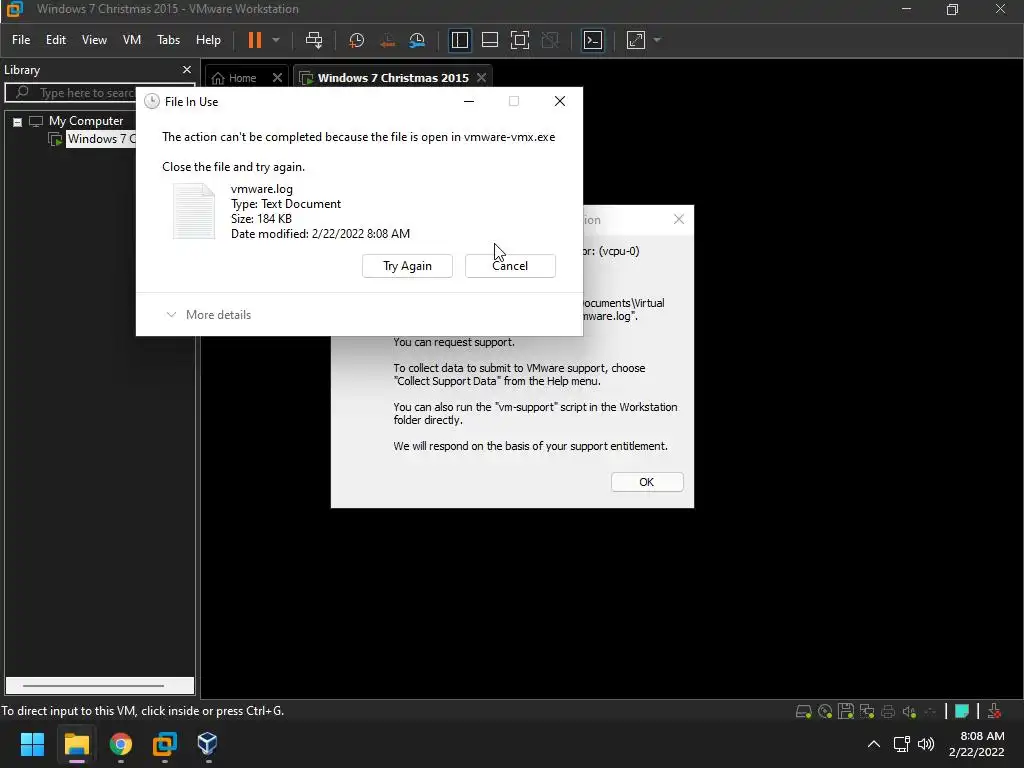Show hidden system tray icons

point(874,744)
